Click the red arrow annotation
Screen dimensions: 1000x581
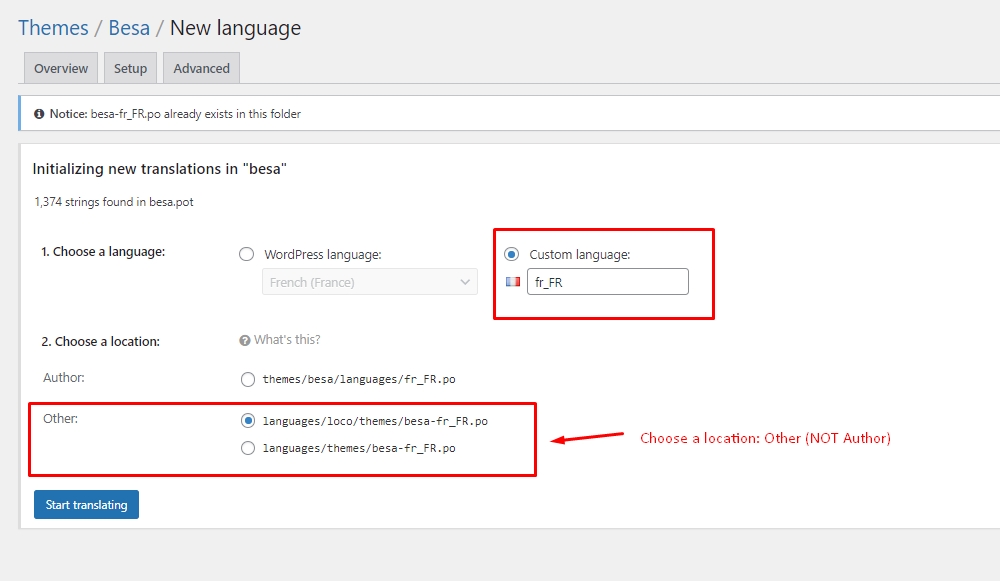click(589, 438)
